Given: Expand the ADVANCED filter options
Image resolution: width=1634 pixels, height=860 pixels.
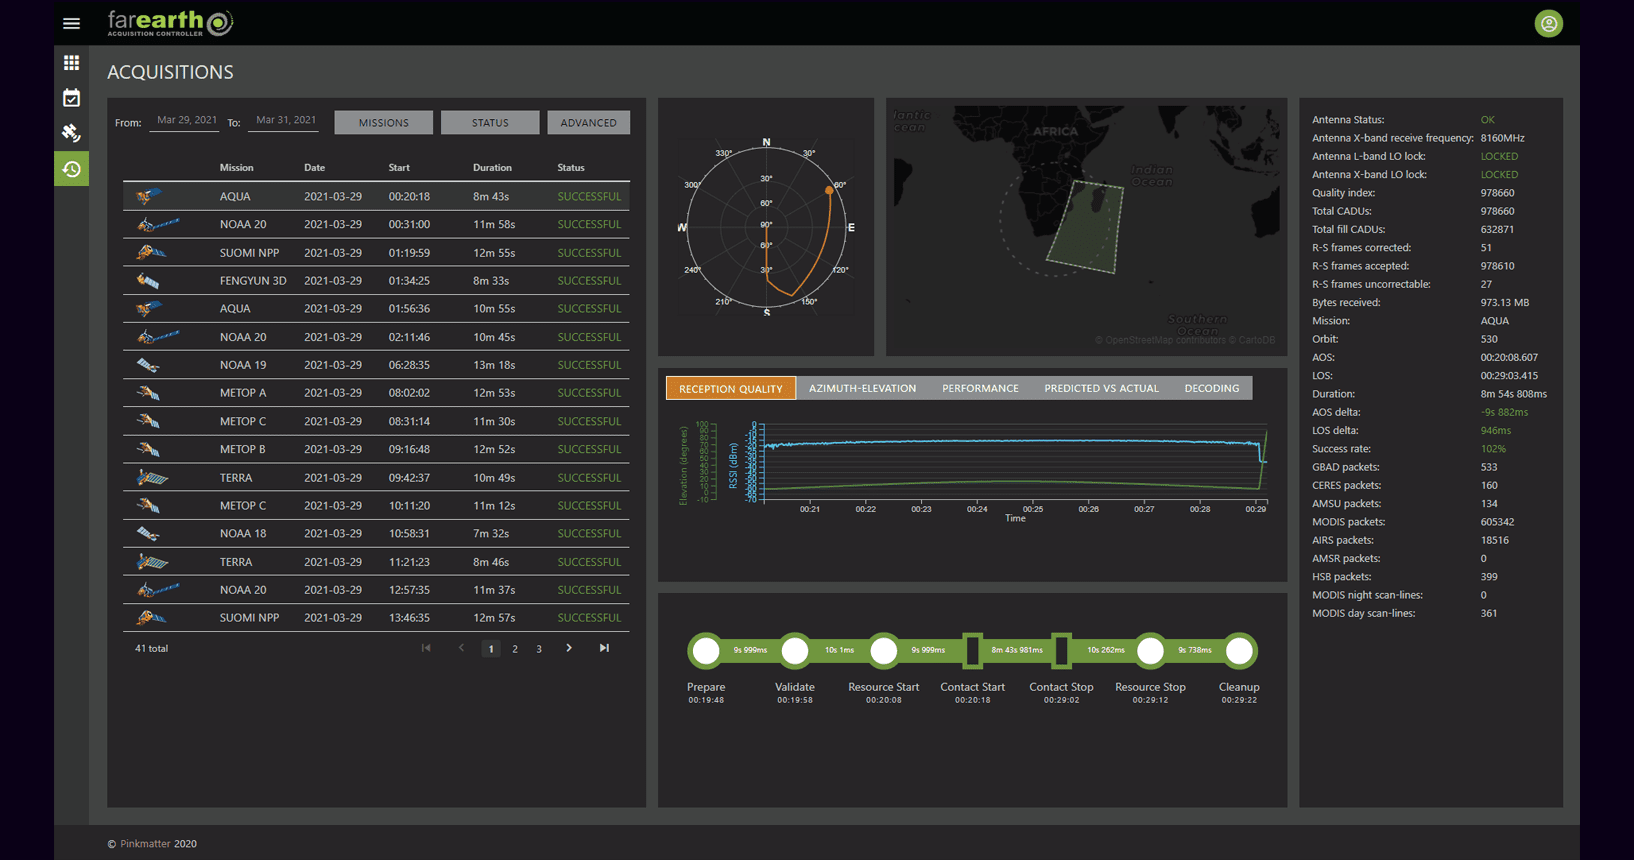Looking at the screenshot, I should point(588,122).
